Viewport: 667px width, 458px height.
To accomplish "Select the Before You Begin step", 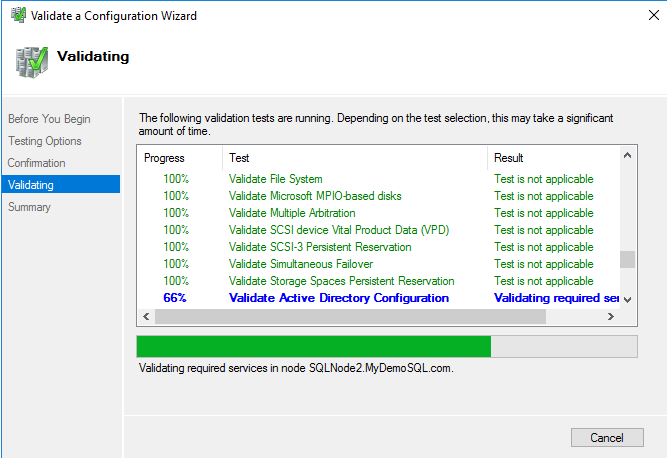I will coord(49,119).
